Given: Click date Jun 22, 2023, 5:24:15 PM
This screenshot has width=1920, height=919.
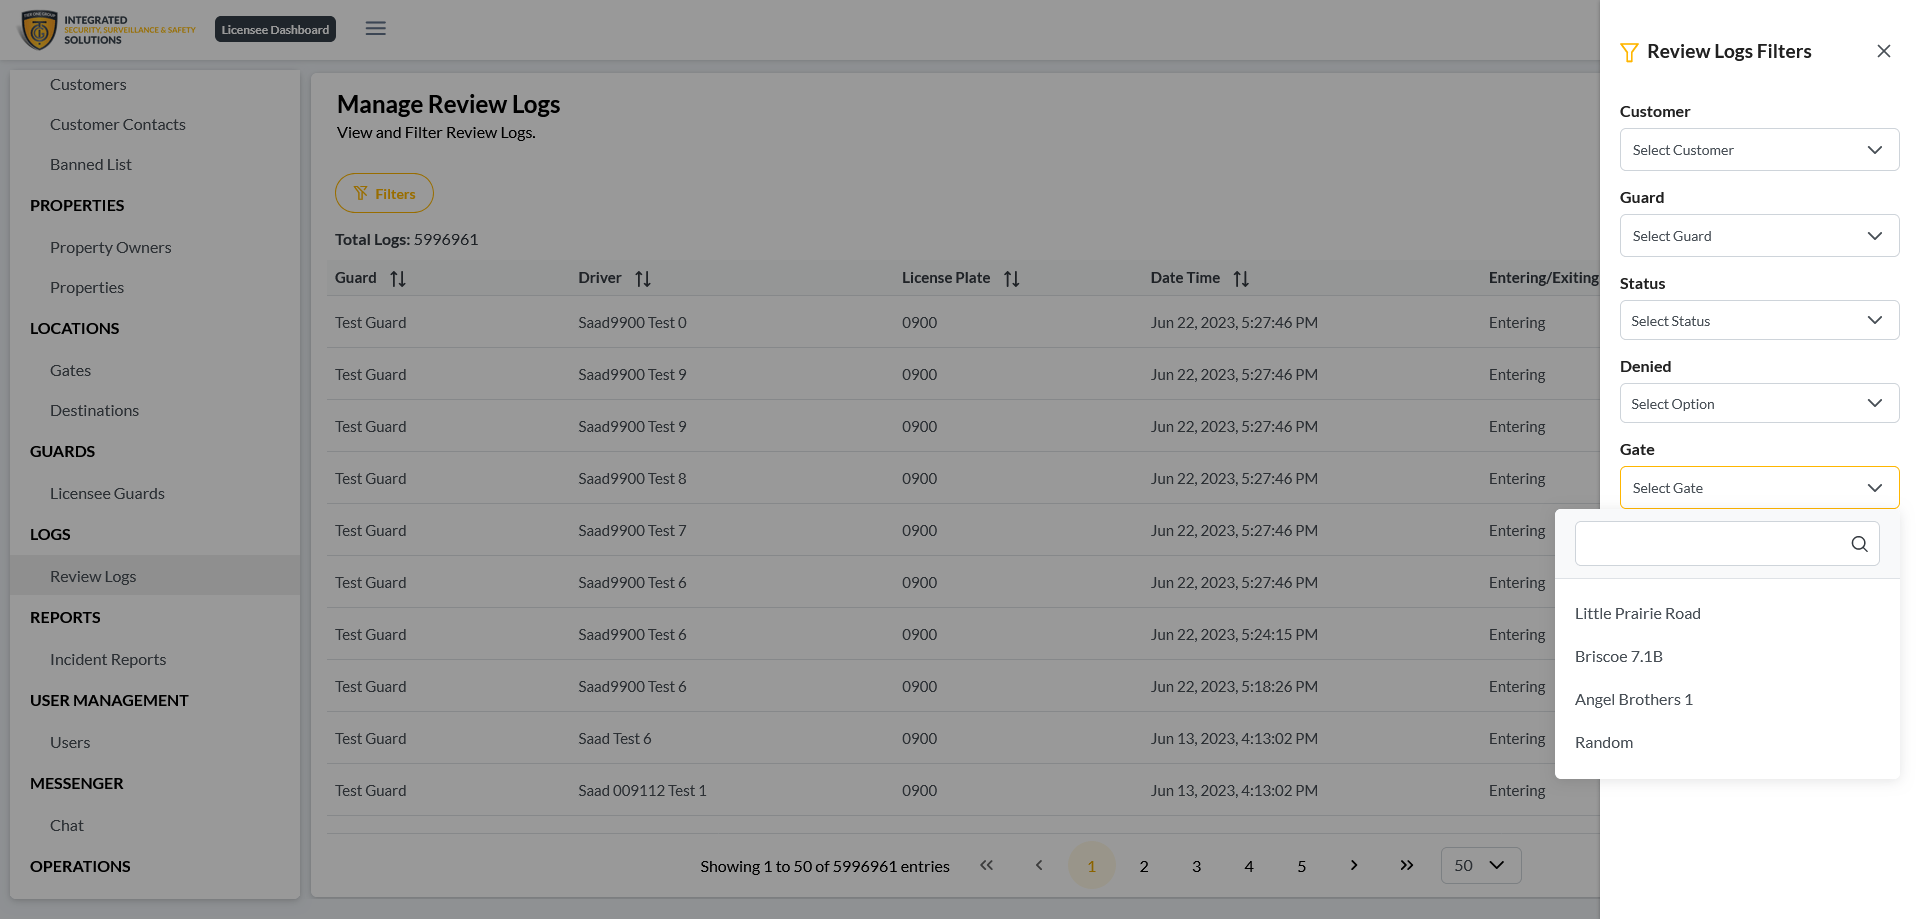Looking at the screenshot, I should coord(1234,635).
